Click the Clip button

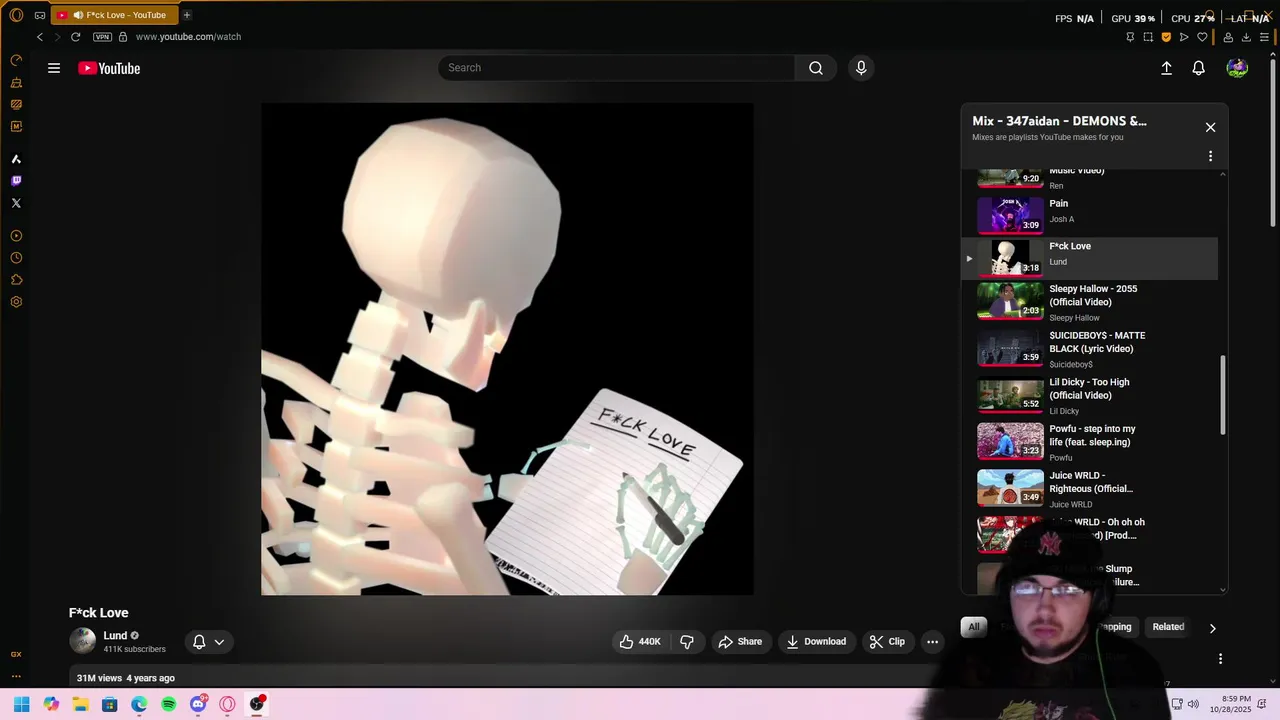tap(887, 642)
